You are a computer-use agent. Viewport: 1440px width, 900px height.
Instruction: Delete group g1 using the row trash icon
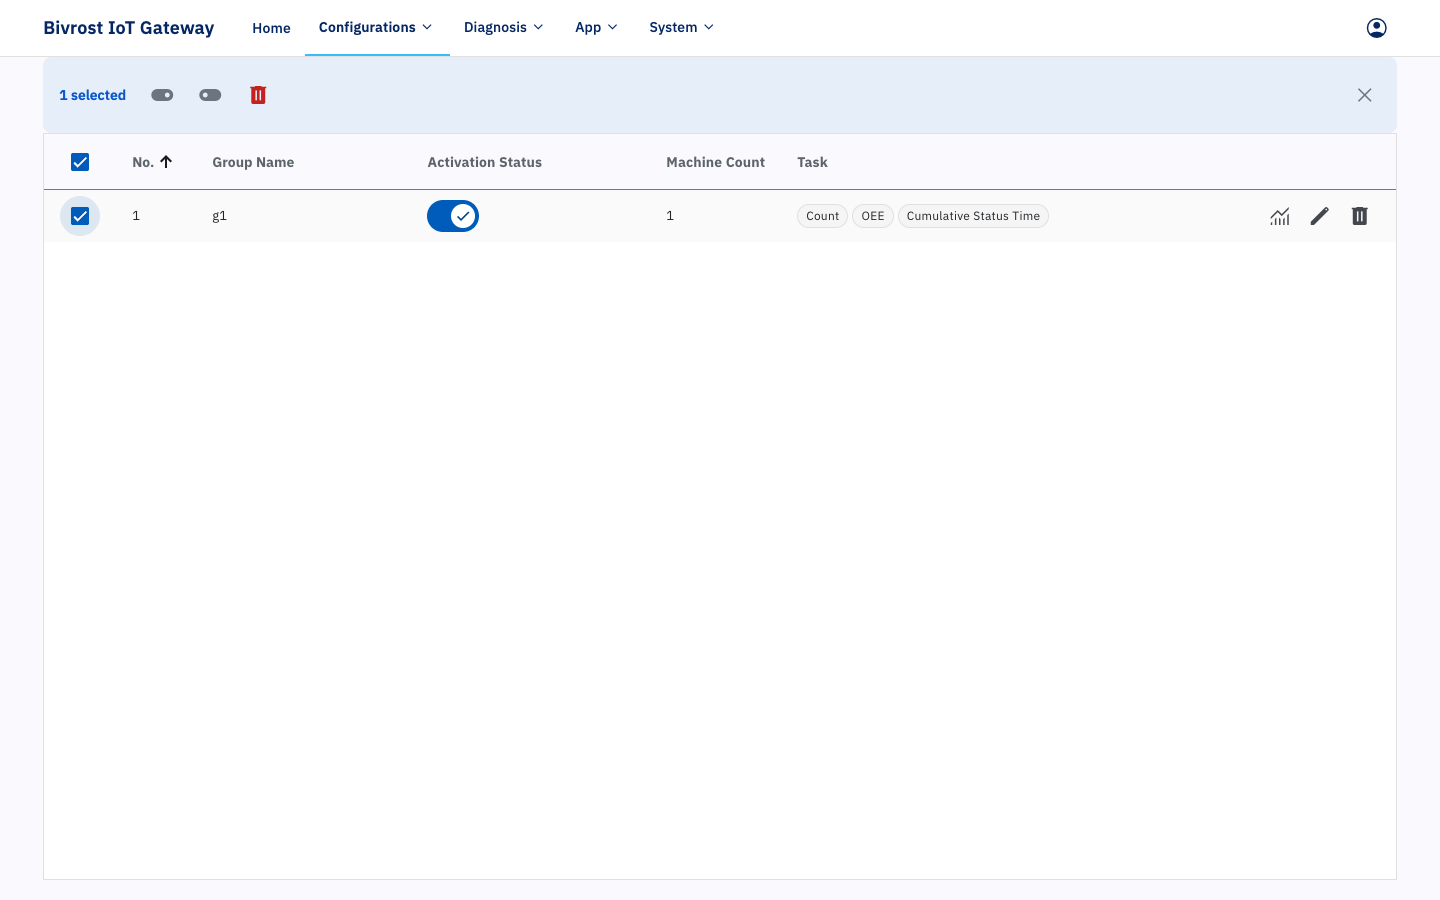[1360, 216]
